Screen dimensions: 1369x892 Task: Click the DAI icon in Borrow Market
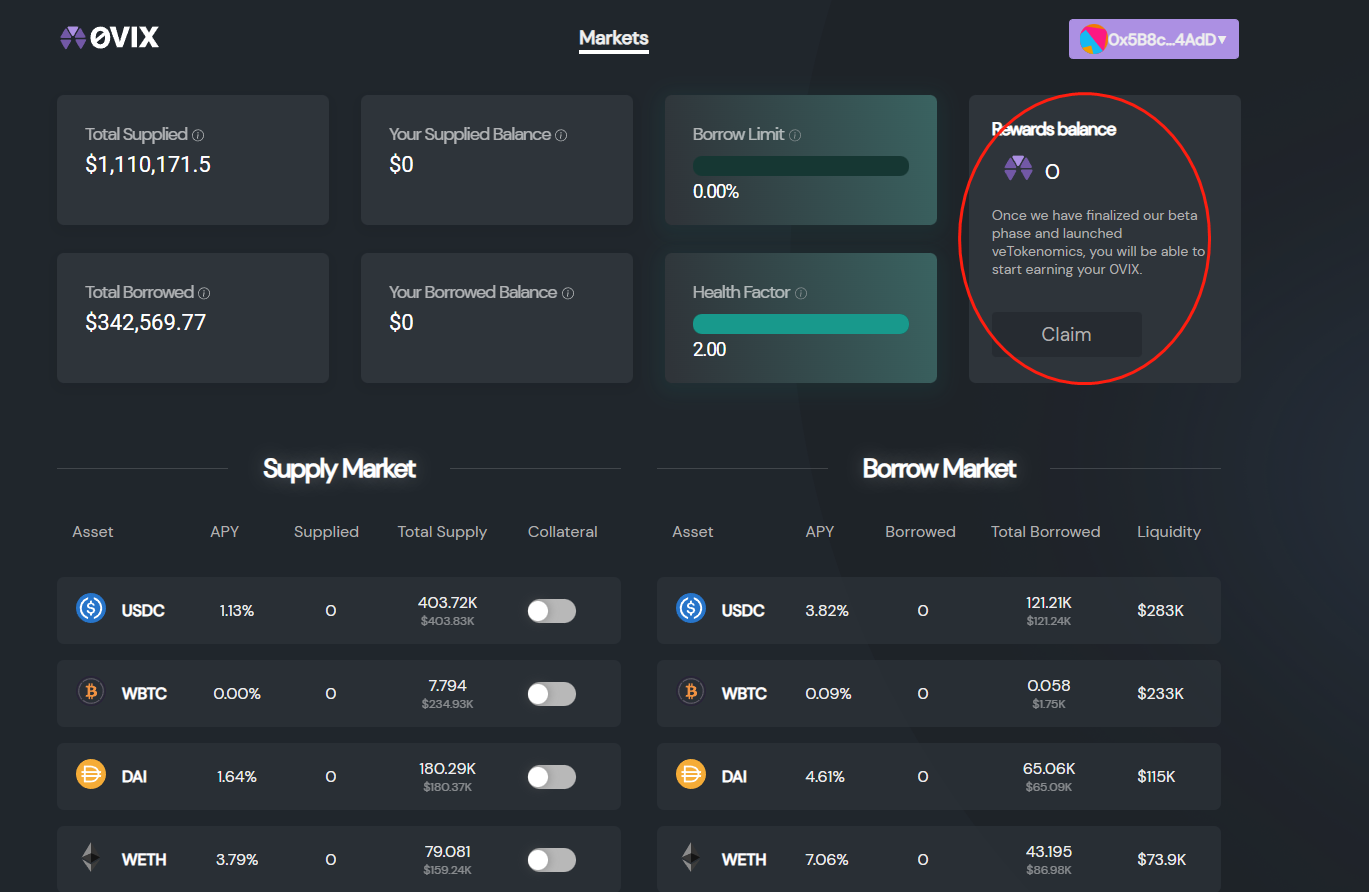click(x=691, y=775)
